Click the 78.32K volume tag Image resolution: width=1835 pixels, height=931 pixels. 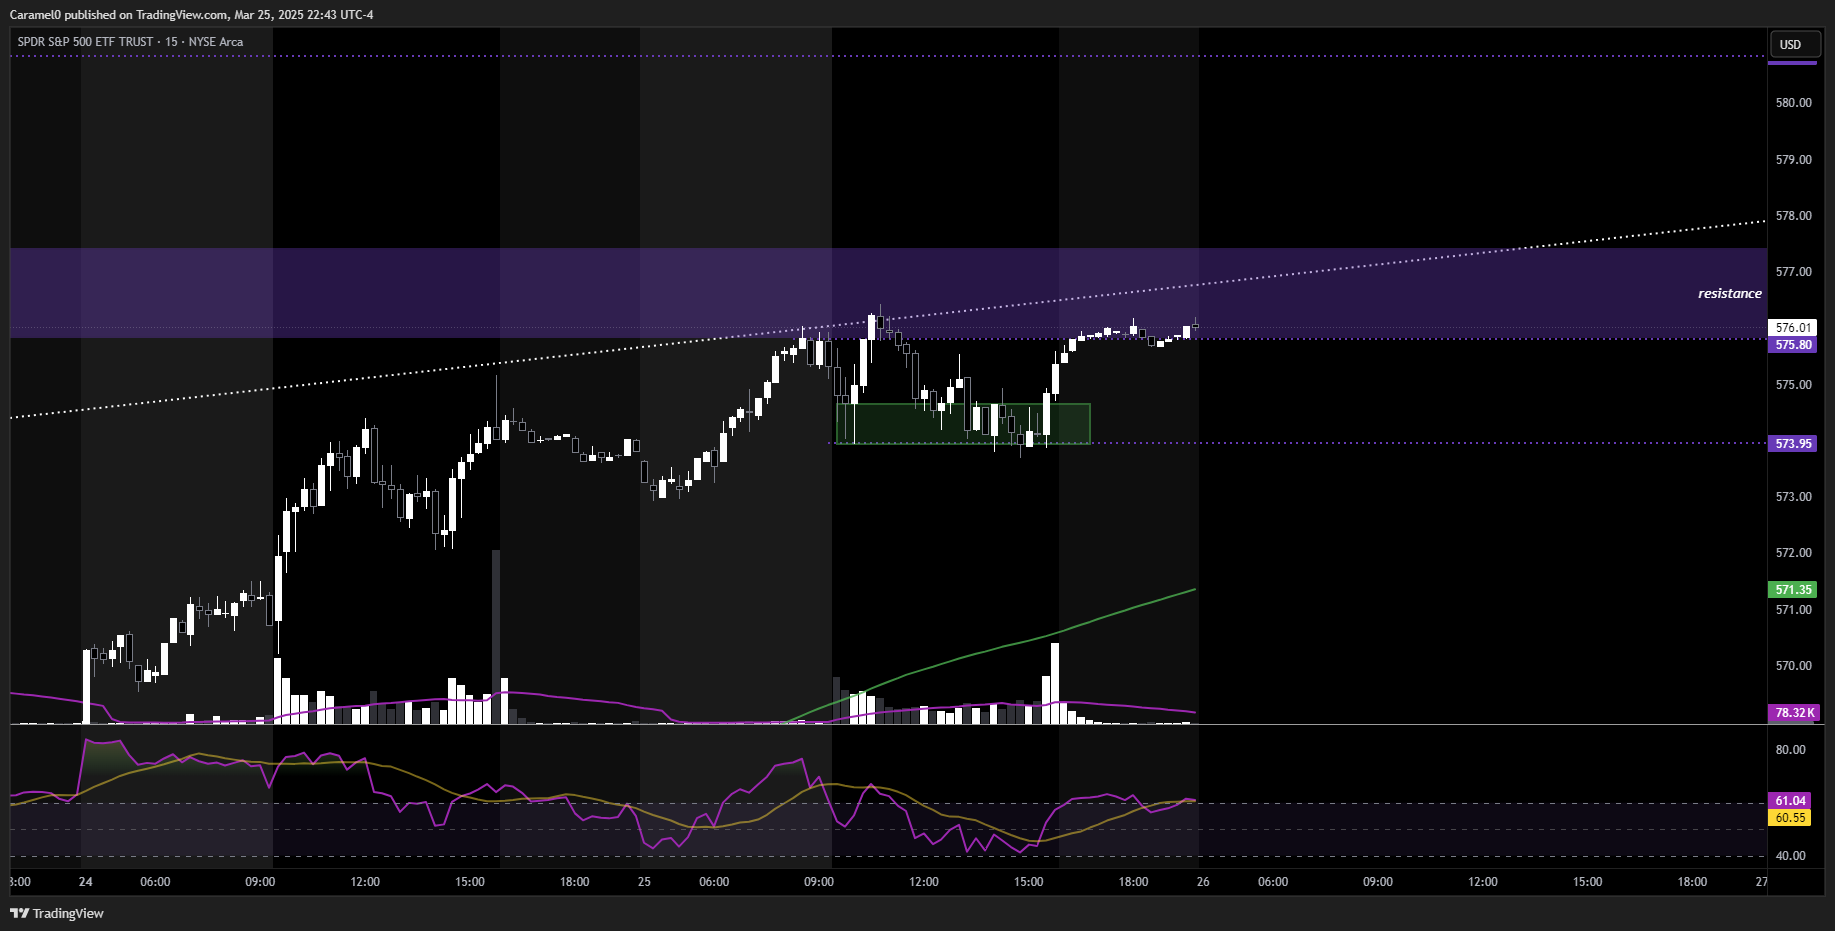1794,713
